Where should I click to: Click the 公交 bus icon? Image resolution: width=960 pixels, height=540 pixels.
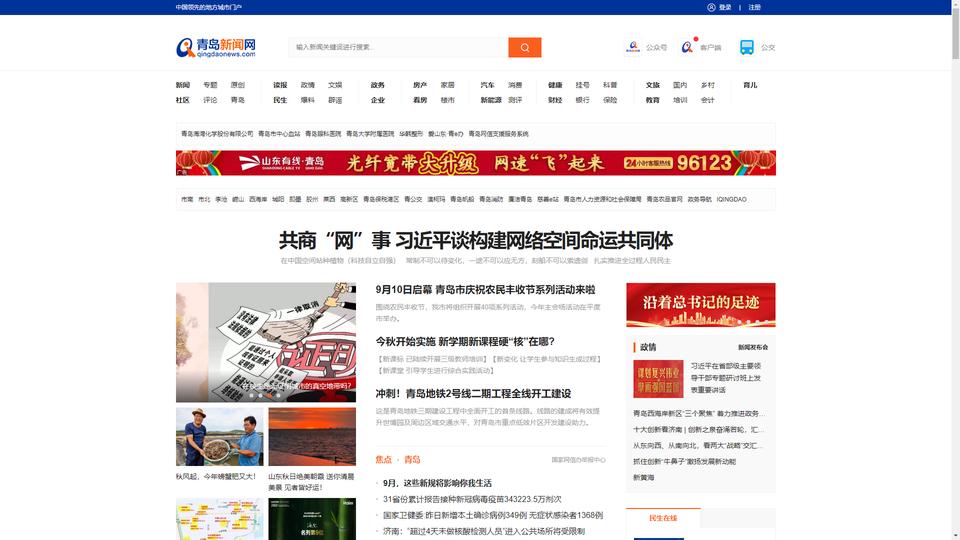coord(746,47)
